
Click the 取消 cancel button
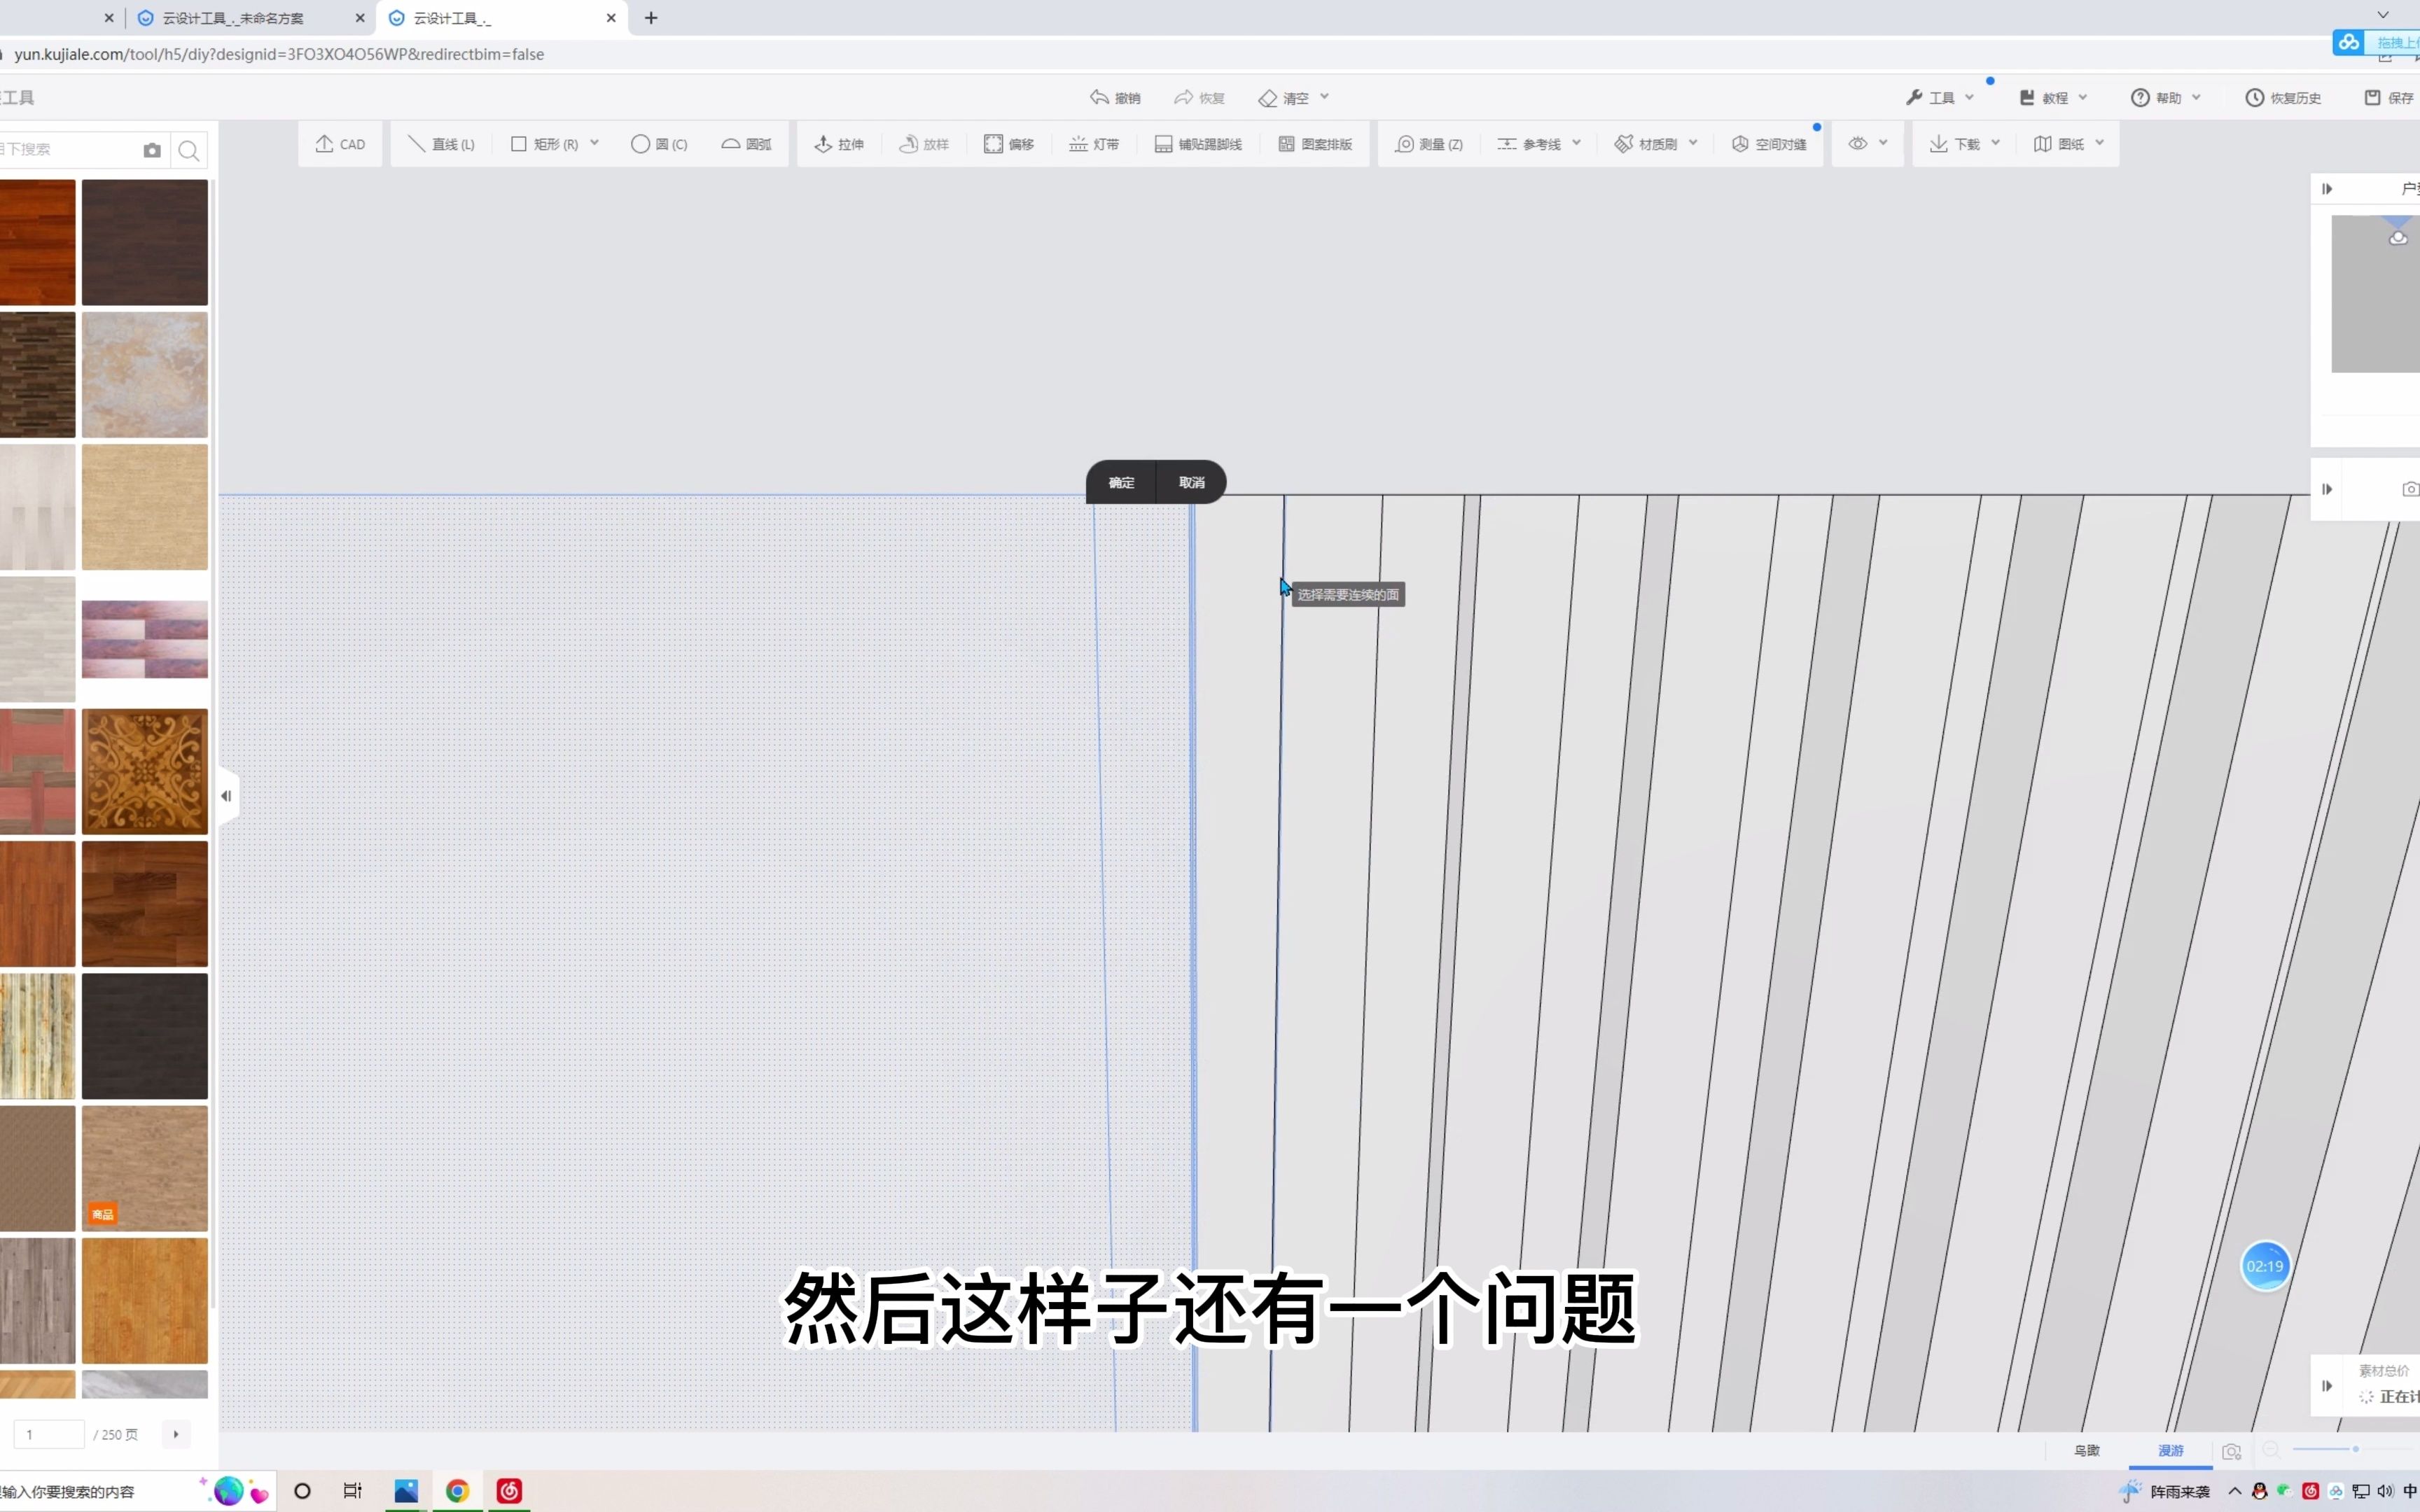tap(1190, 481)
